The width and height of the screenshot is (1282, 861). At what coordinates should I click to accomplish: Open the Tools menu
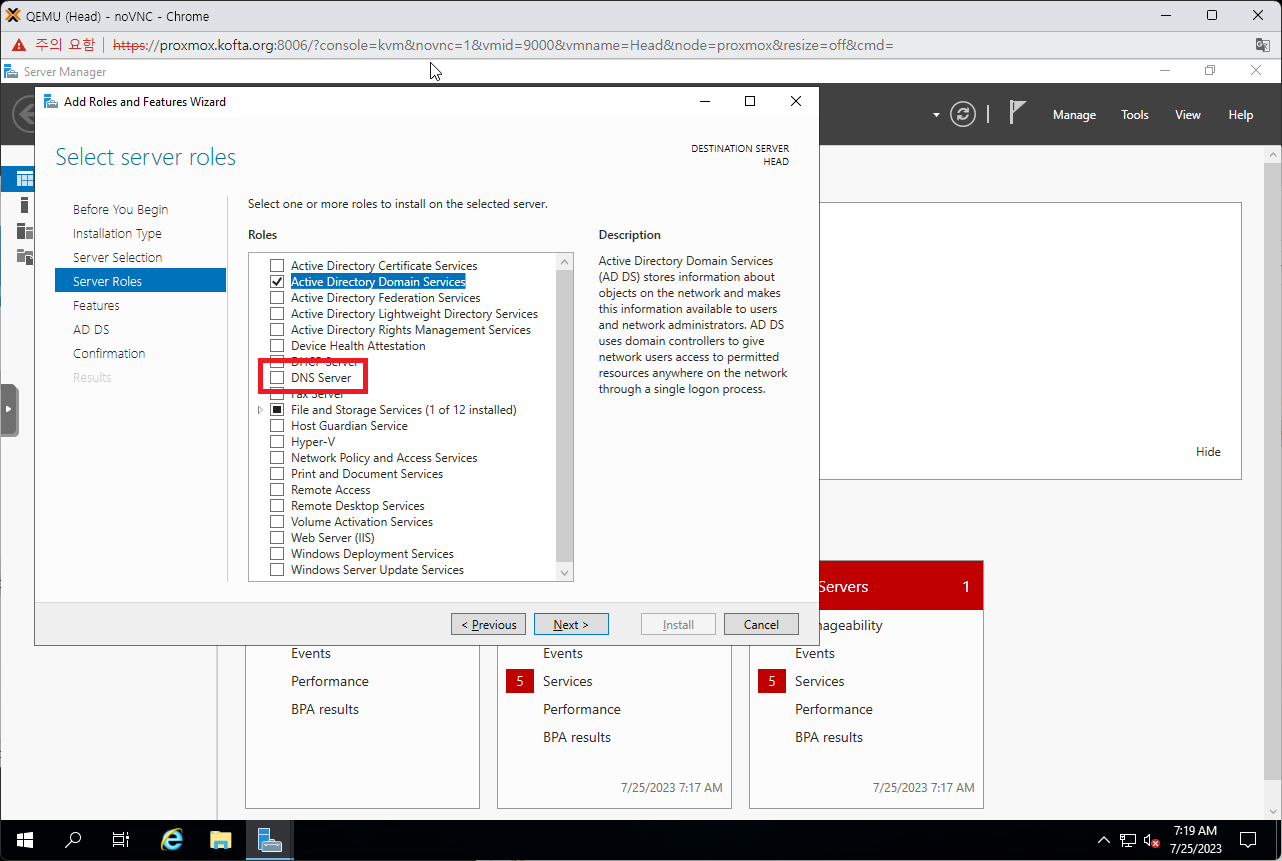(x=1134, y=114)
